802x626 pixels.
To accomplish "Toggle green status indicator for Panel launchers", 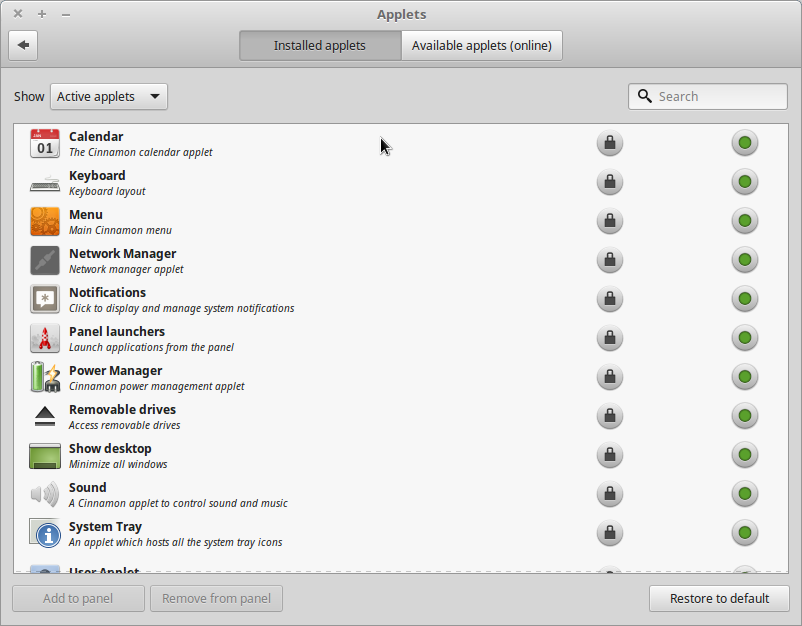I will pos(745,338).
